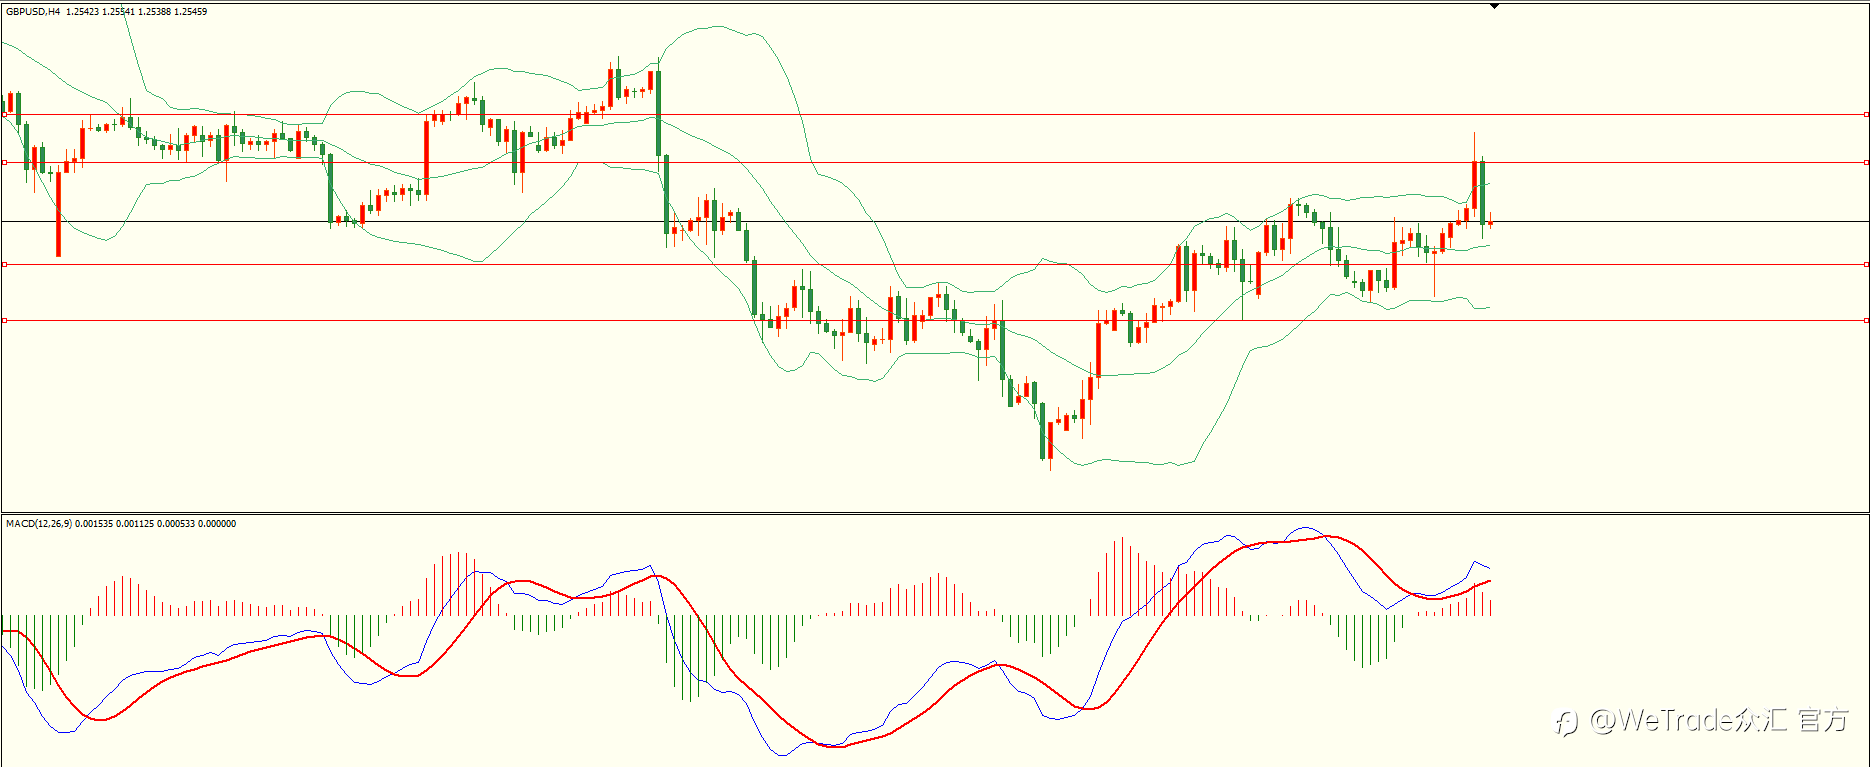1870x767 pixels.
Task: Click the MACD value 0.001535
Action: (x=94, y=524)
